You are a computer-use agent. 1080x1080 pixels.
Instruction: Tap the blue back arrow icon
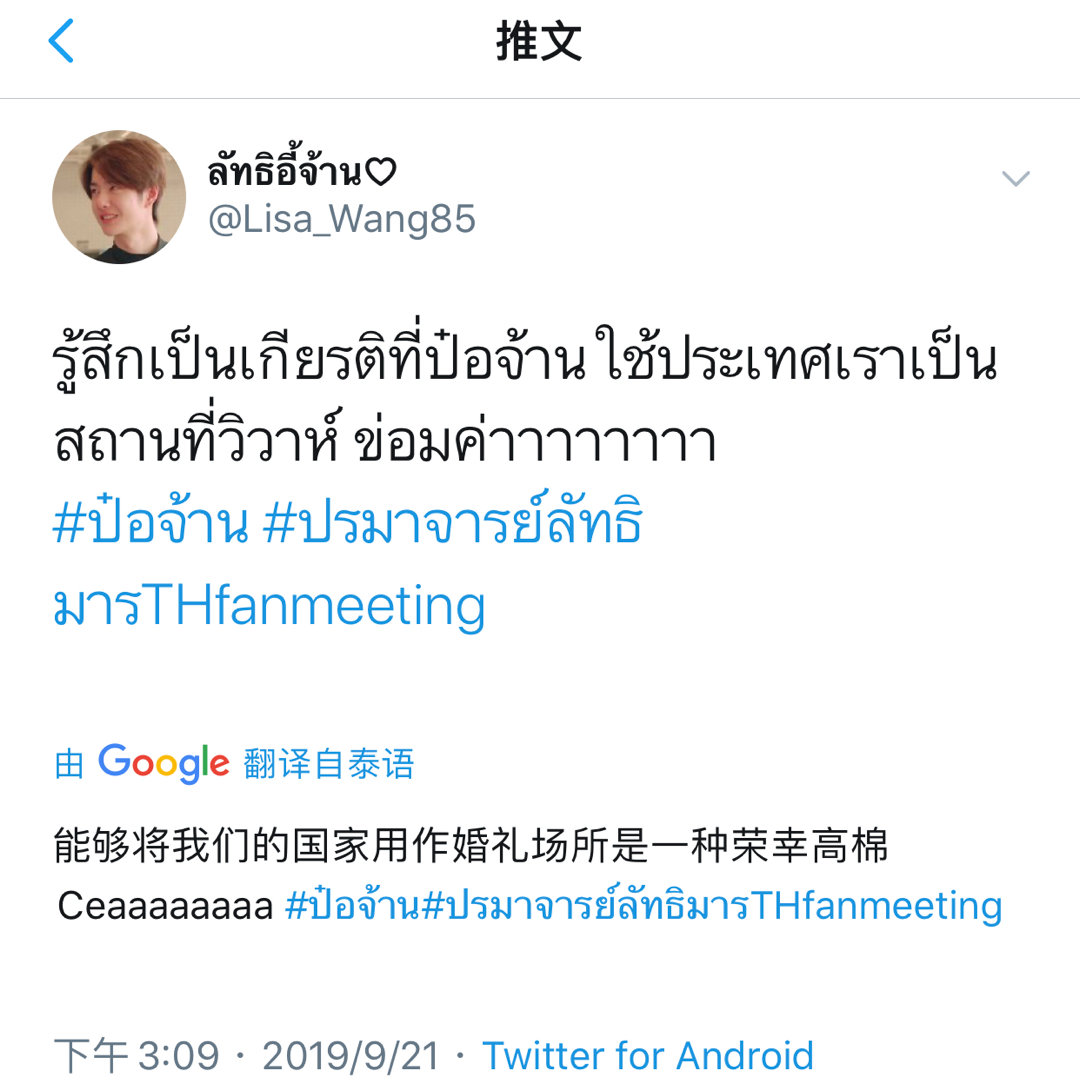pos(61,41)
